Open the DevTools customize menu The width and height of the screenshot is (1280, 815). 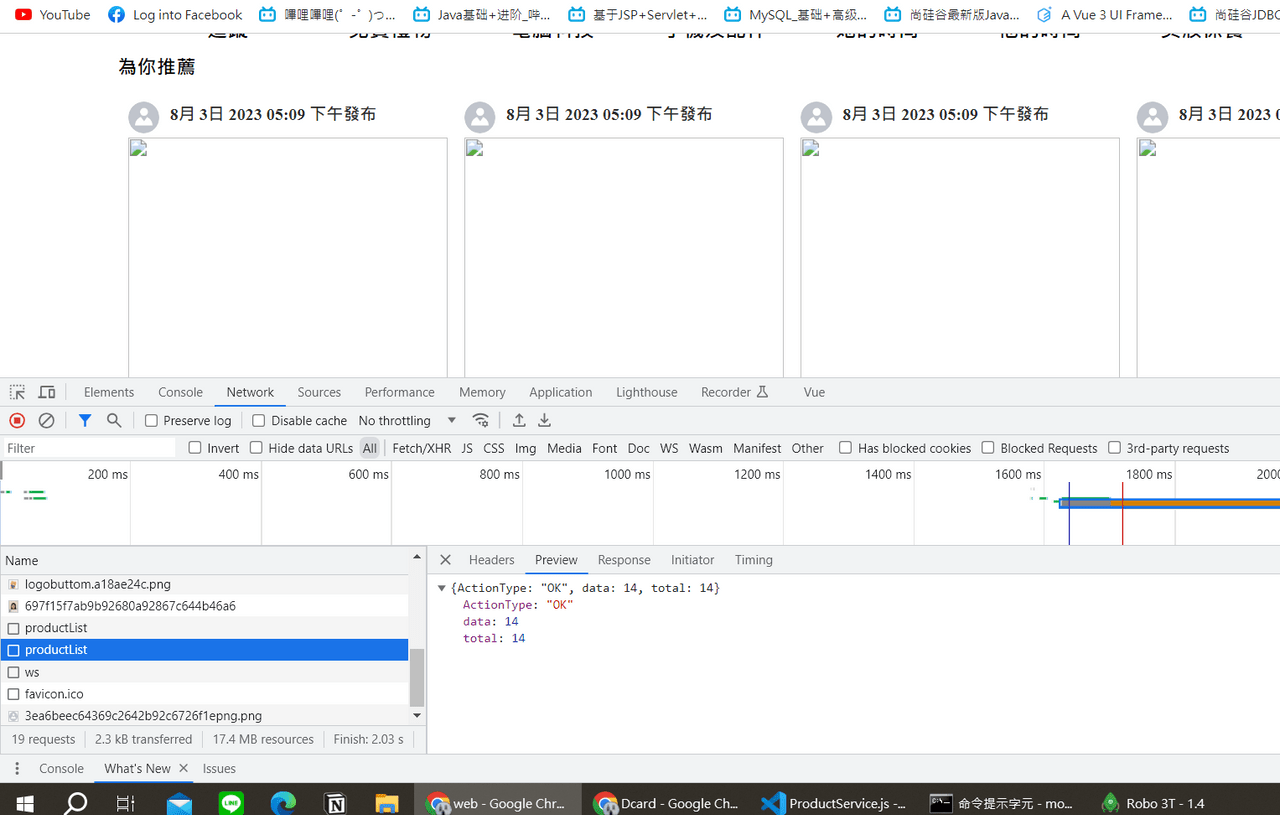17,768
